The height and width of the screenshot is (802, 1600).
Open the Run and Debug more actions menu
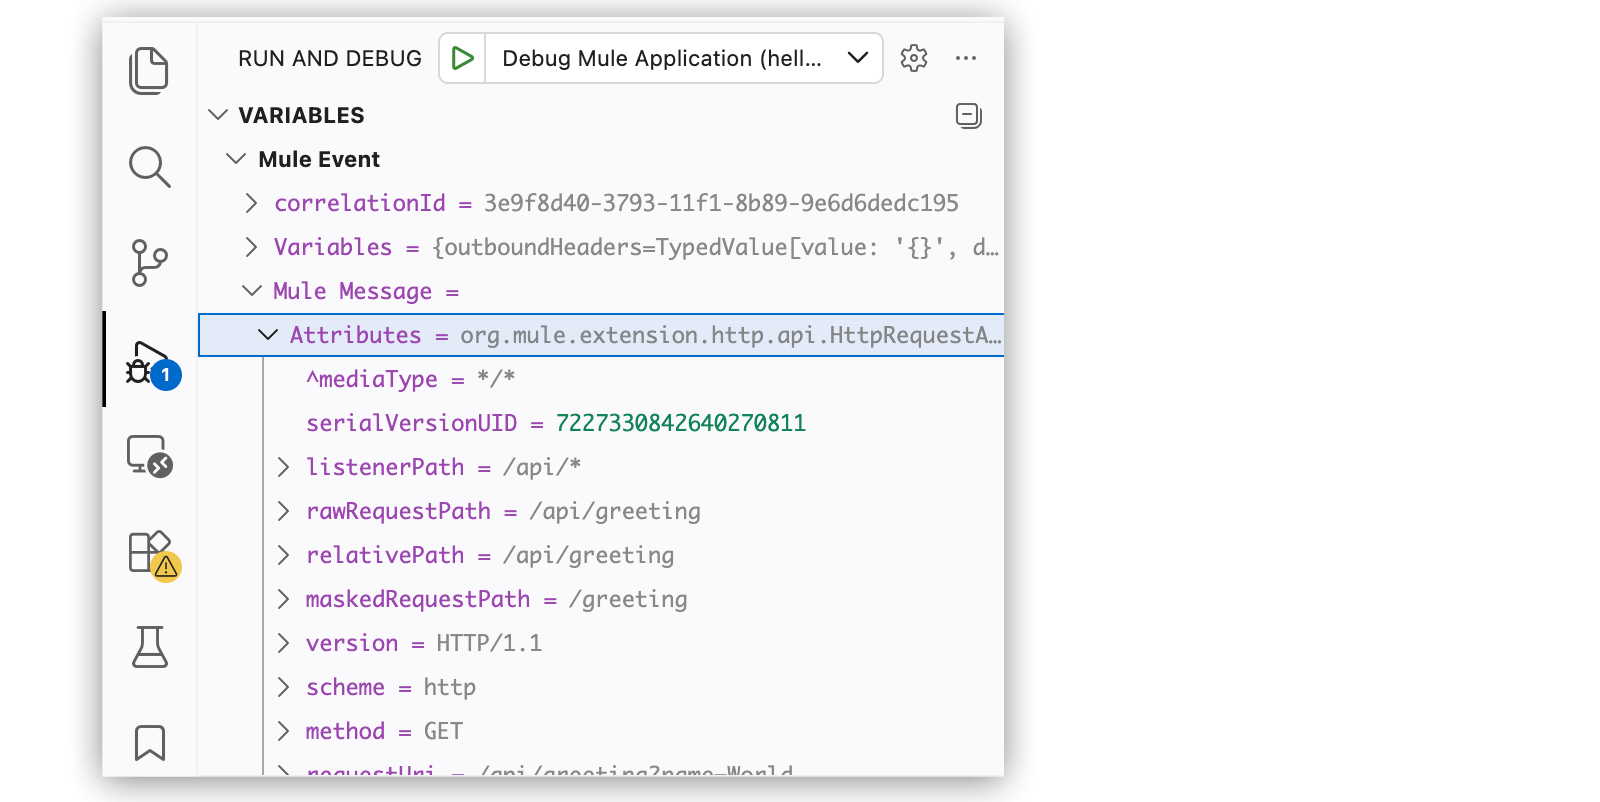(966, 58)
